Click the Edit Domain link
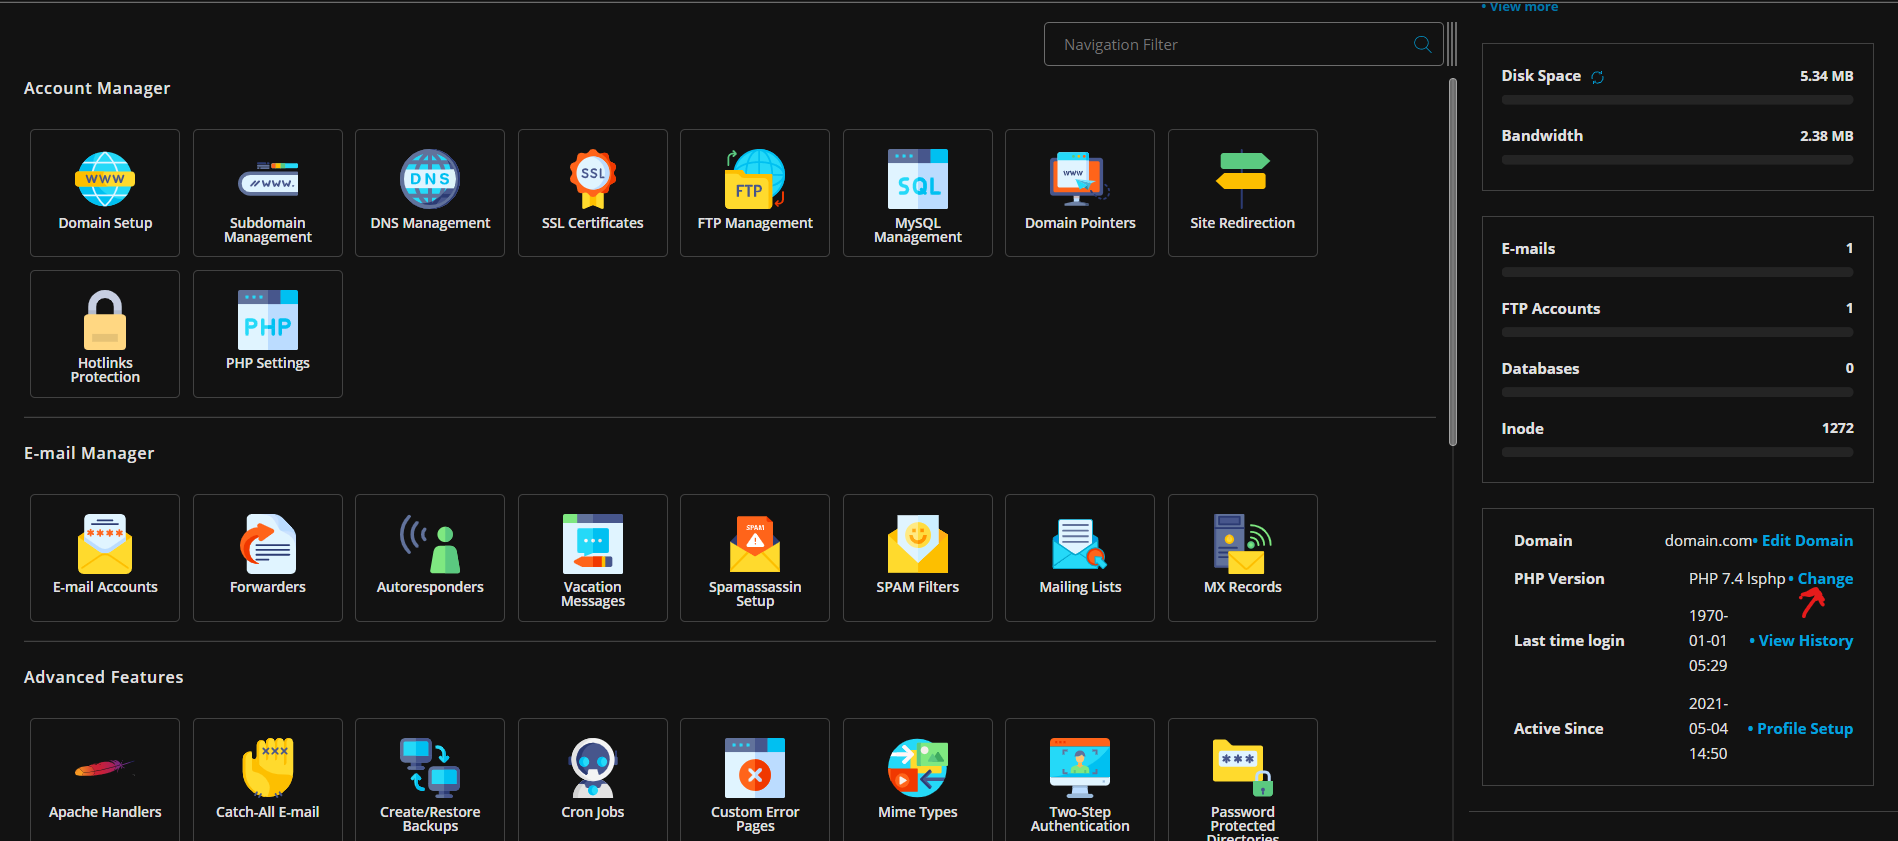Viewport: 1898px width, 841px height. (1807, 541)
